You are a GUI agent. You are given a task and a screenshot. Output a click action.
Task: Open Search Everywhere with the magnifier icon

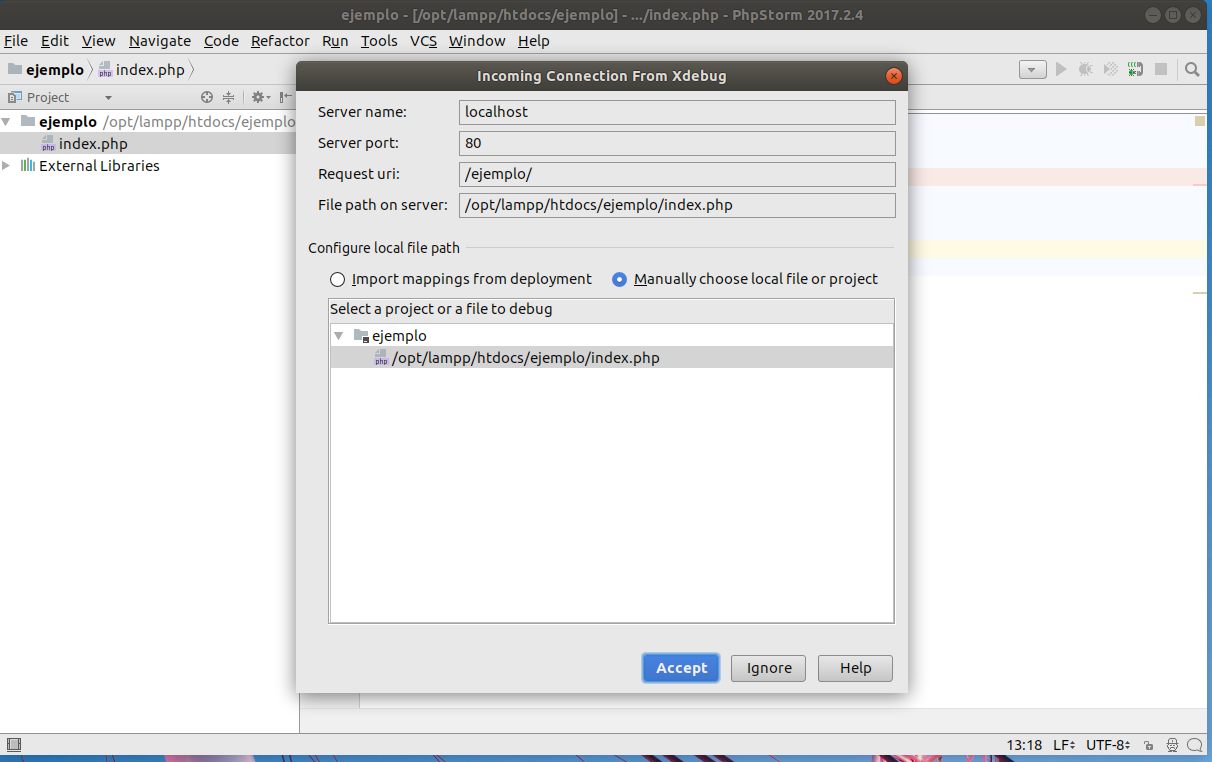click(1193, 70)
